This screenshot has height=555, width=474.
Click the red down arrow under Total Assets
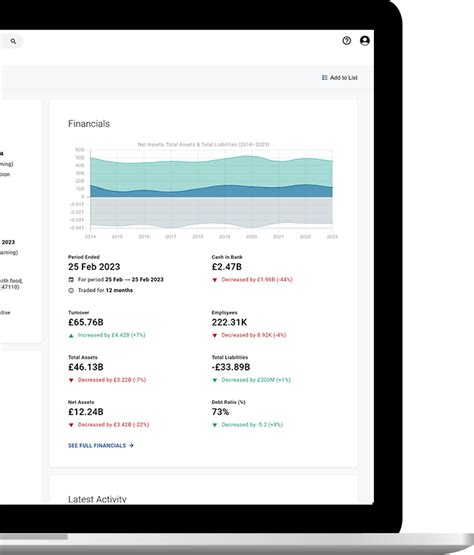pos(71,381)
